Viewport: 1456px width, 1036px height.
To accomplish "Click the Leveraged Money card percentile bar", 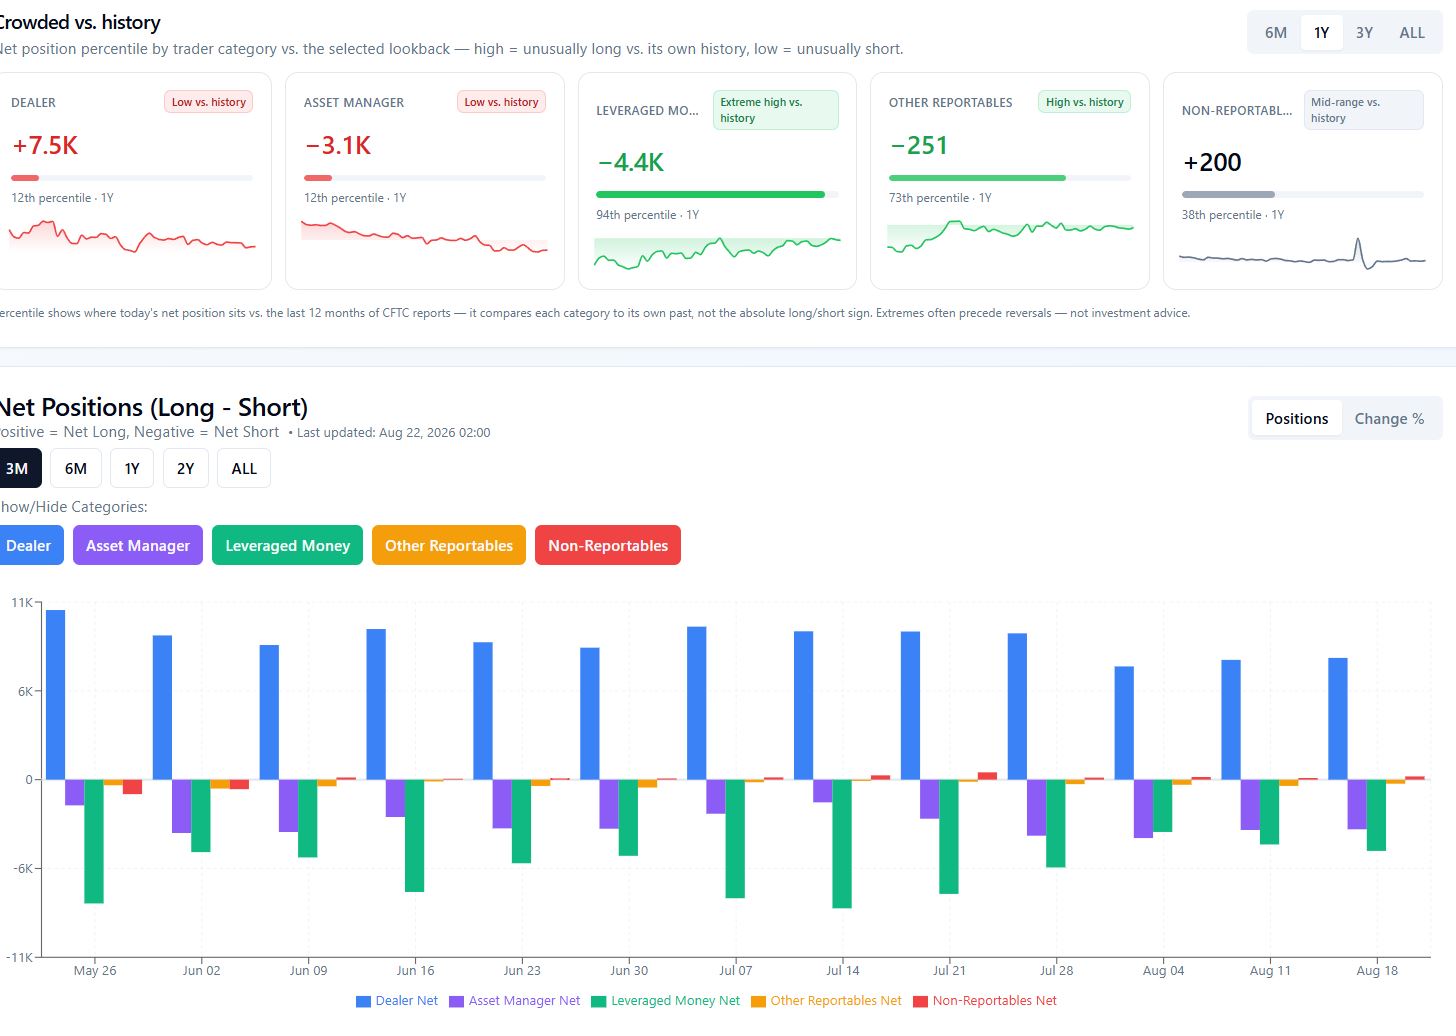I will pyautogui.click(x=717, y=195).
